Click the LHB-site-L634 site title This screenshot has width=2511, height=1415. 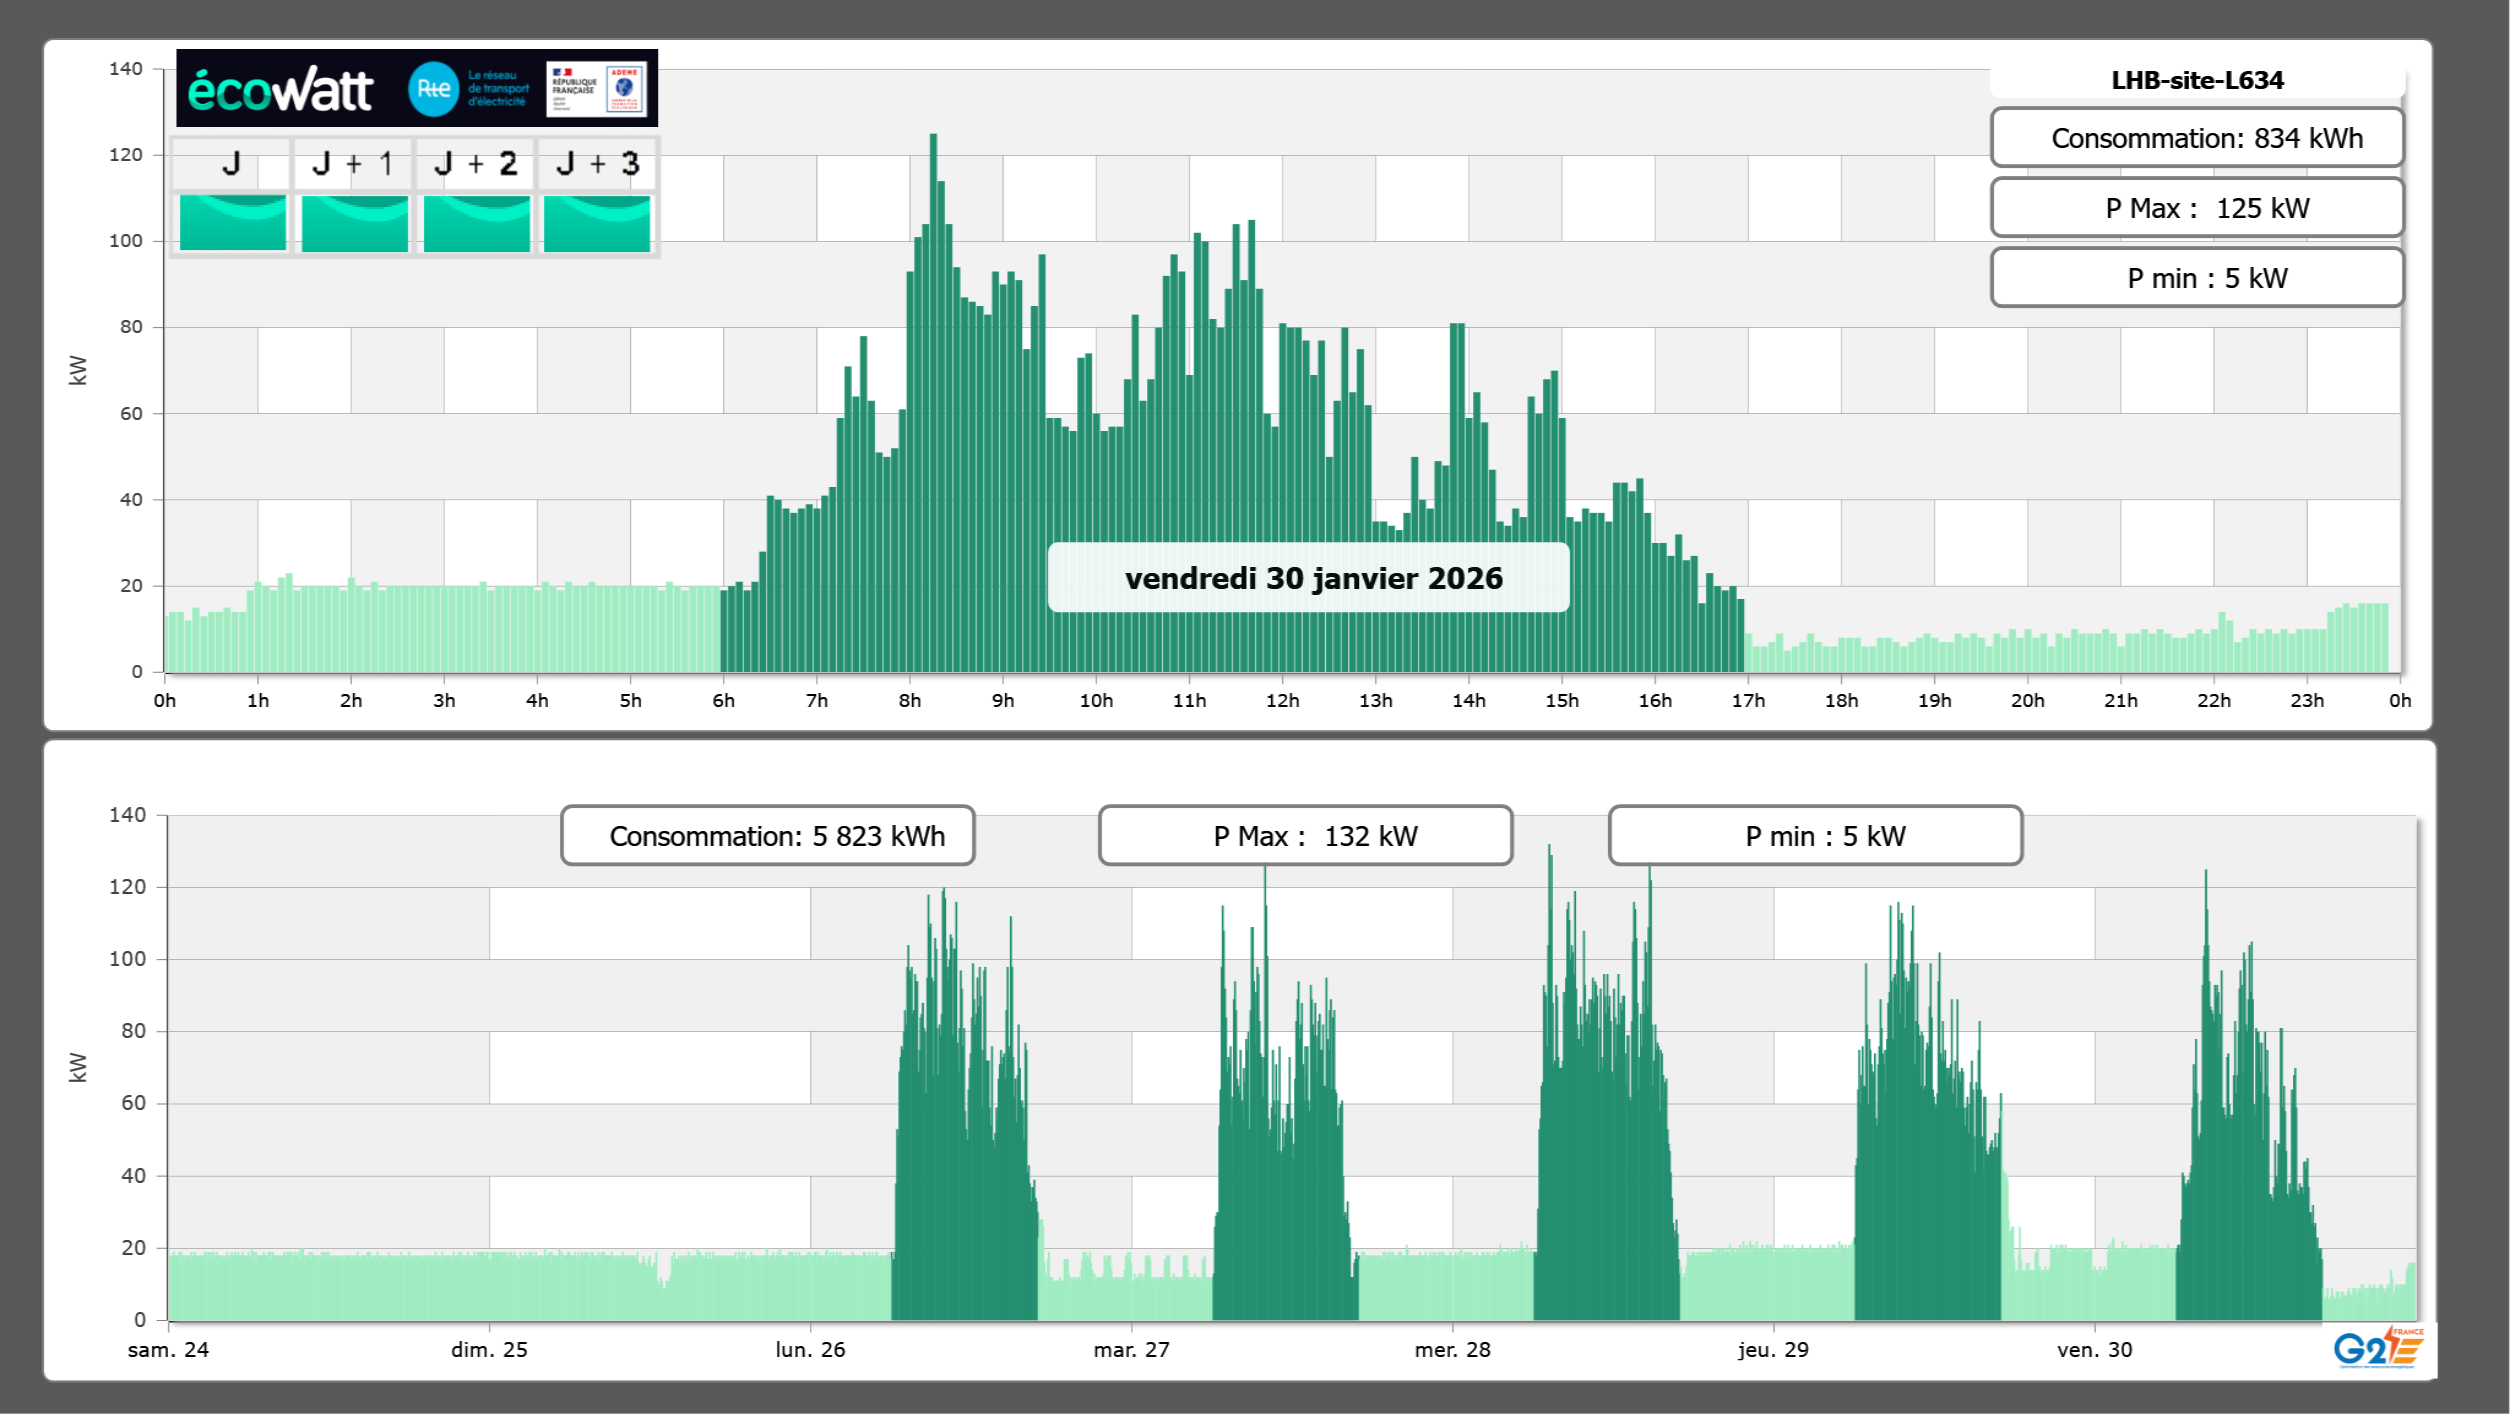(x=2197, y=81)
